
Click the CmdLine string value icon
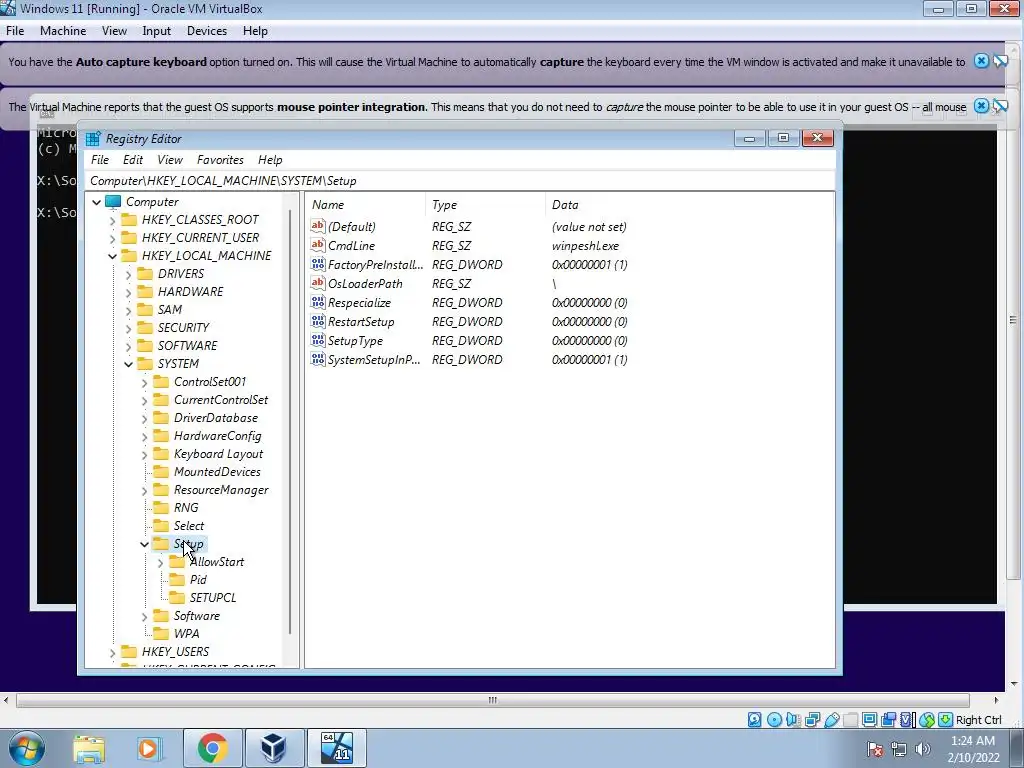[317, 245]
